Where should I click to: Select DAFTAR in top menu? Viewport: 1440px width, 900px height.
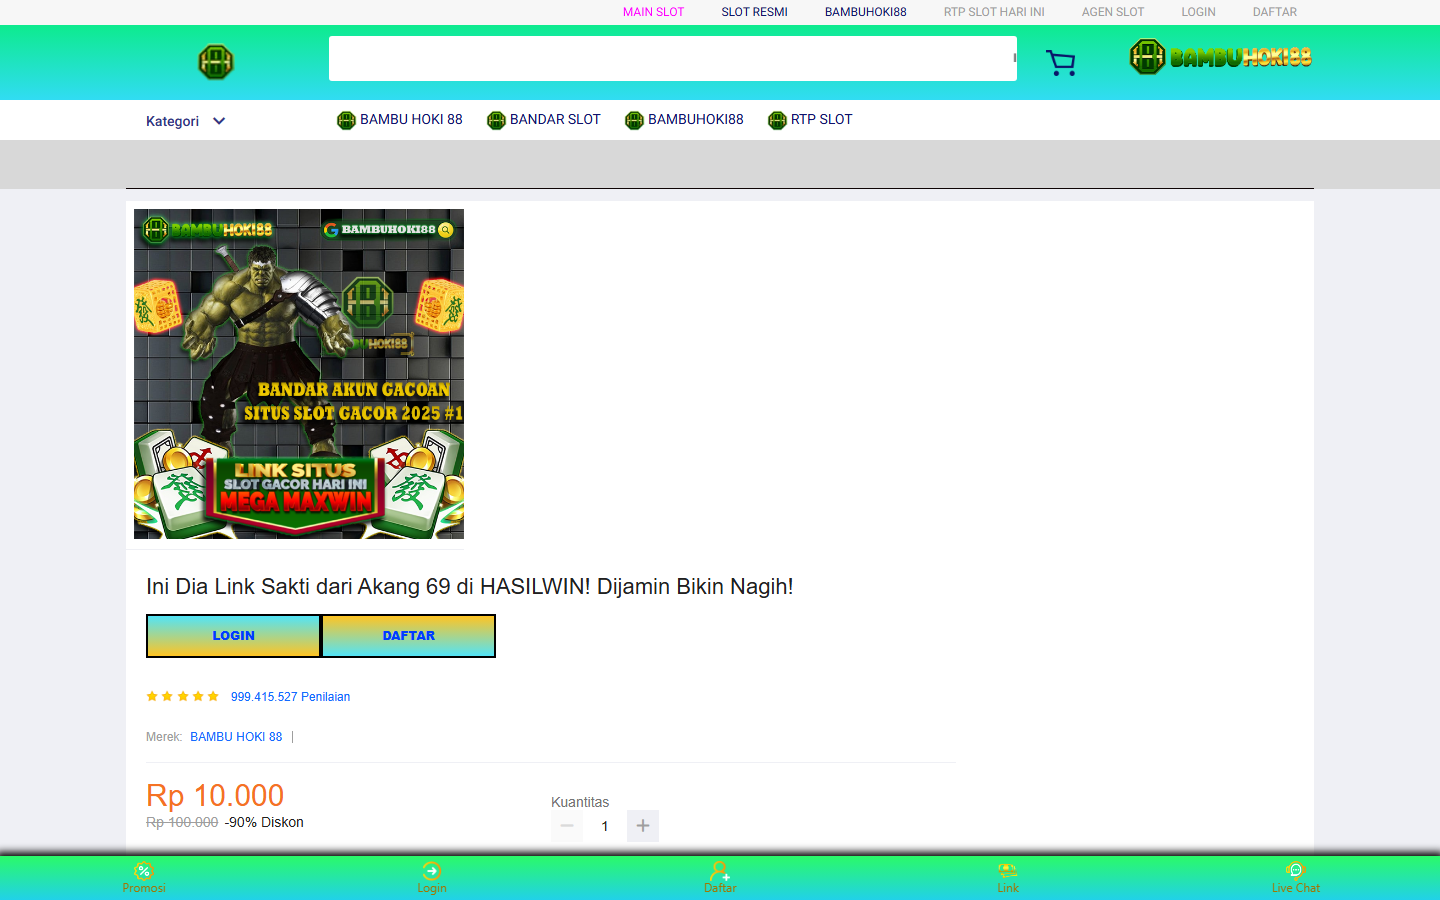click(1275, 12)
